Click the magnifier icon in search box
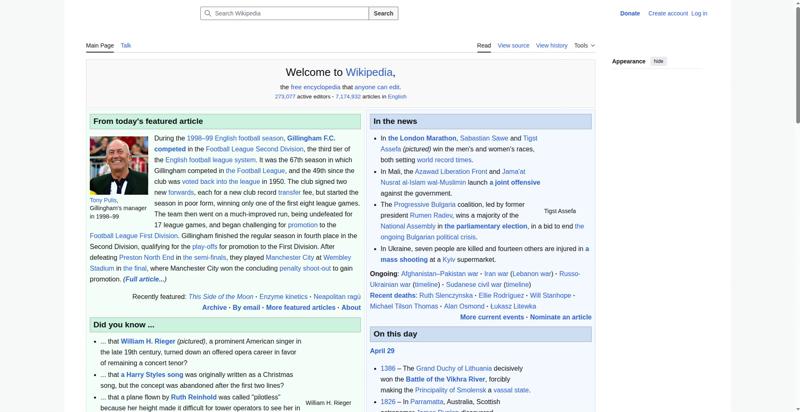The image size is (800, 412). 207,14
